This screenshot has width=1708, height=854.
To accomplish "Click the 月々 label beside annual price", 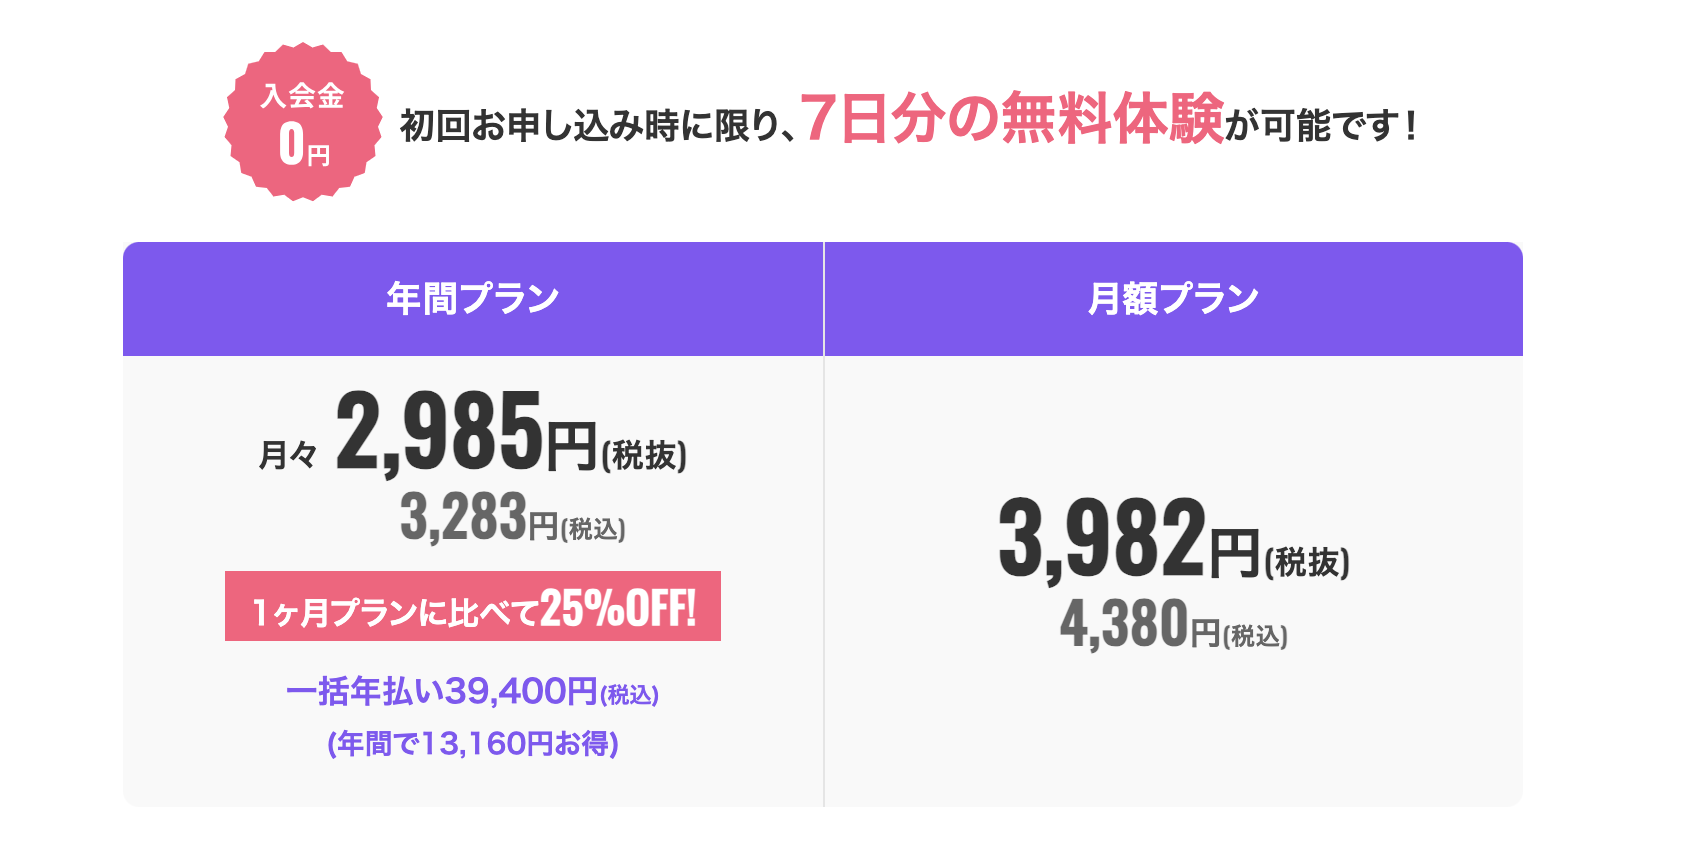I will (288, 455).
